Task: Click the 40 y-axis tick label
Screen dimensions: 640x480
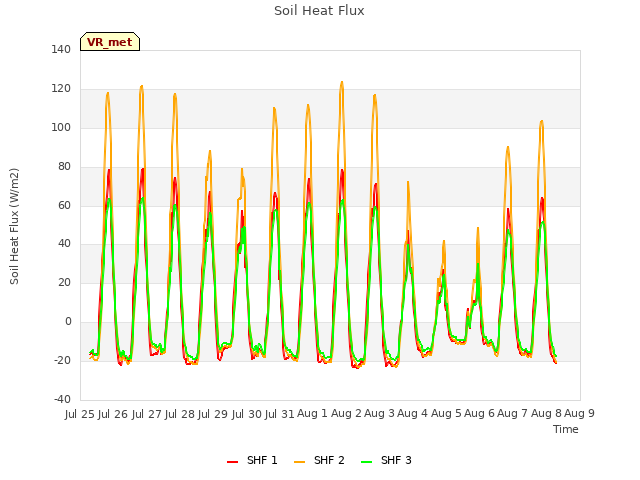Action: coord(64,244)
